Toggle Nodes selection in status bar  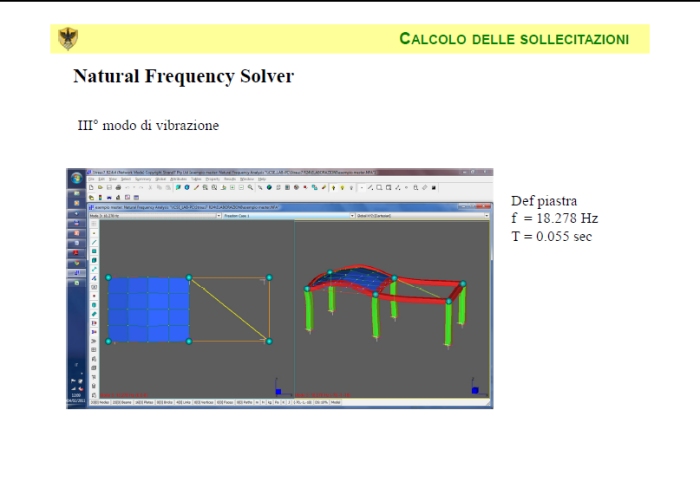(101, 403)
